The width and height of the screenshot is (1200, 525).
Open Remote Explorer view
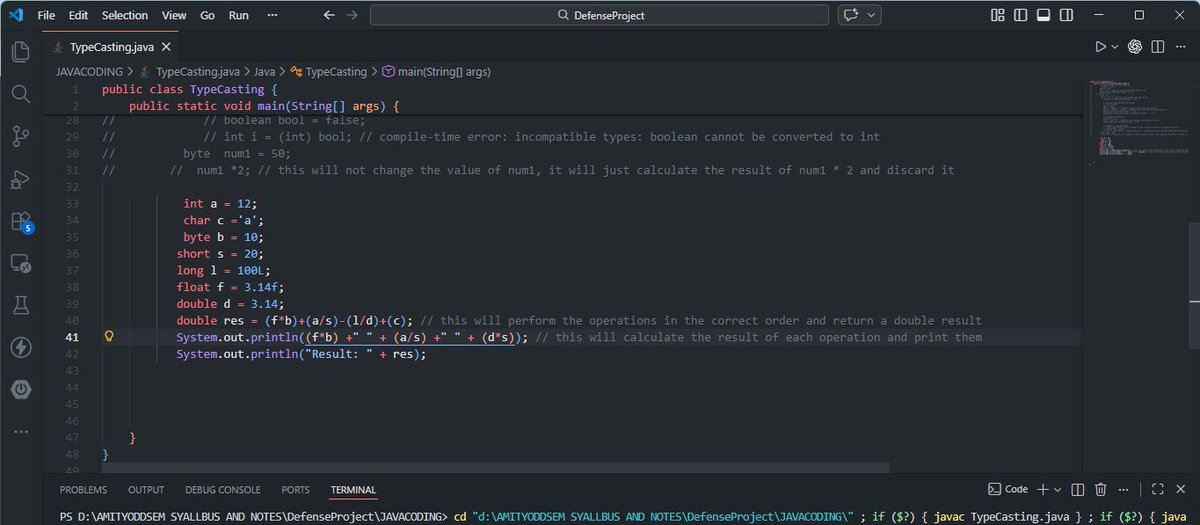(20, 263)
